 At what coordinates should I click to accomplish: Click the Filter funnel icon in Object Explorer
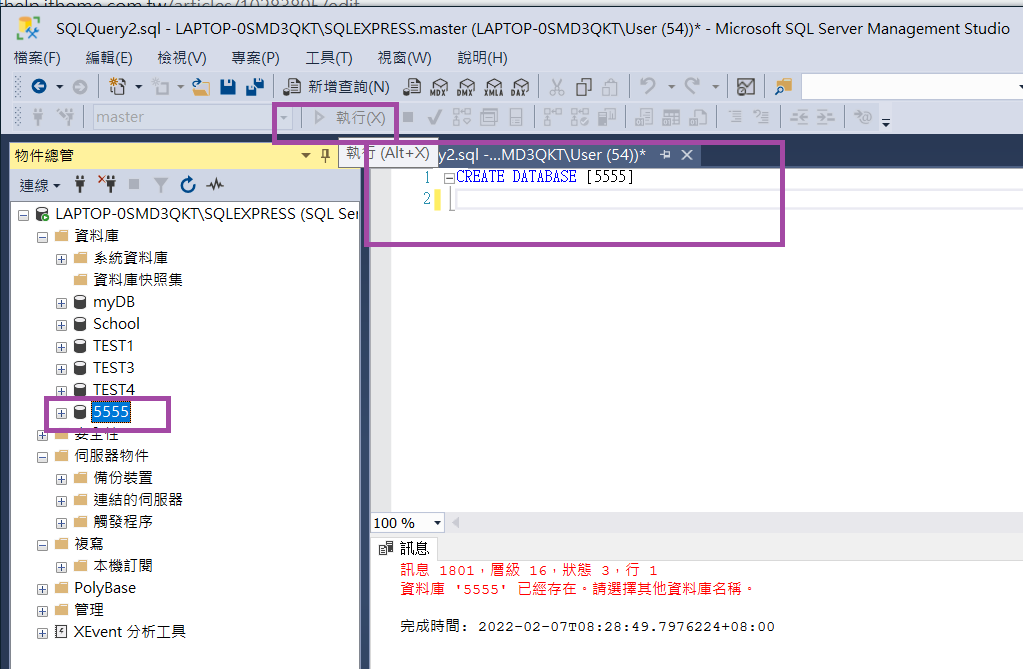click(x=160, y=185)
